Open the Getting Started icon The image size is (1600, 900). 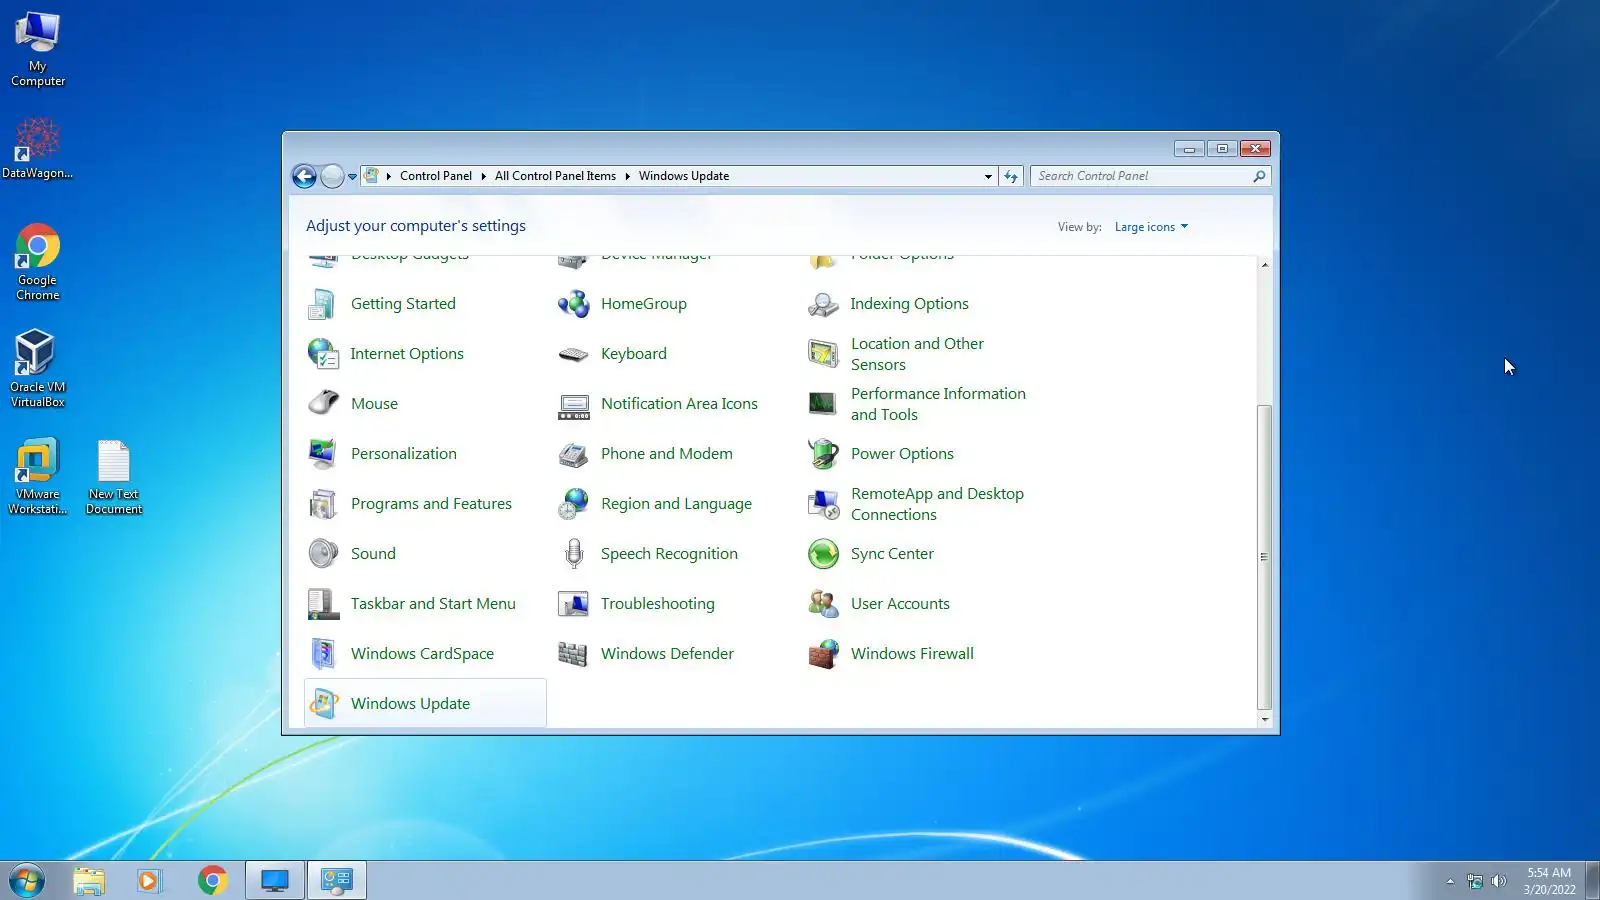pyautogui.click(x=322, y=304)
